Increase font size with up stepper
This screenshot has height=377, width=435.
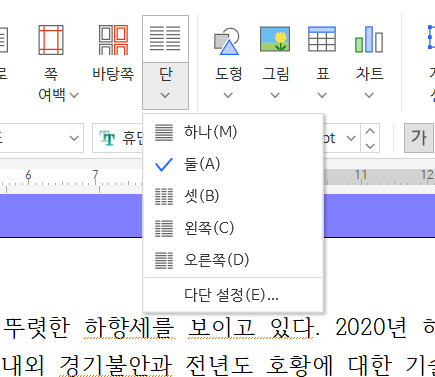pyautogui.click(x=370, y=131)
